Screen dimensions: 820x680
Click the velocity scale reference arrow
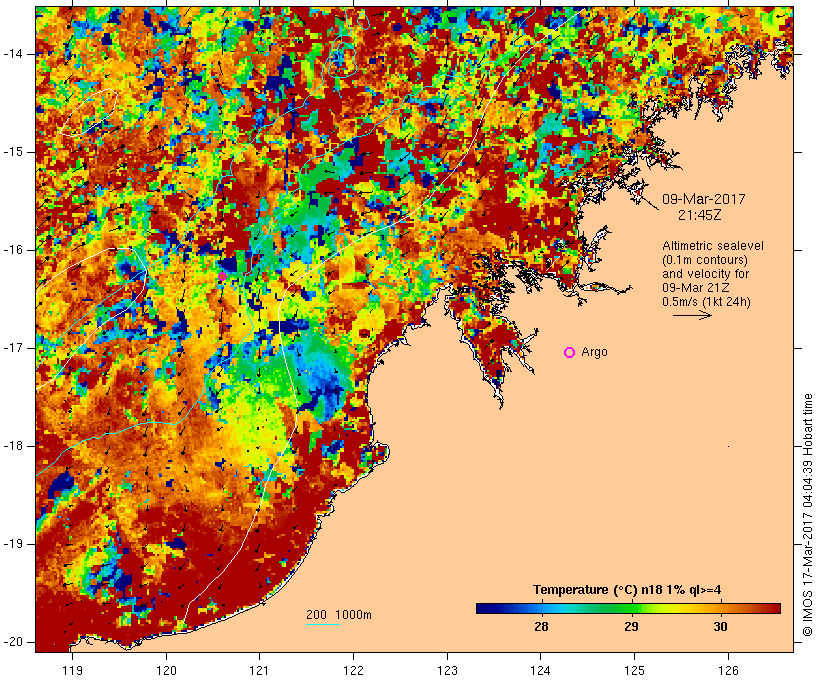point(692,315)
